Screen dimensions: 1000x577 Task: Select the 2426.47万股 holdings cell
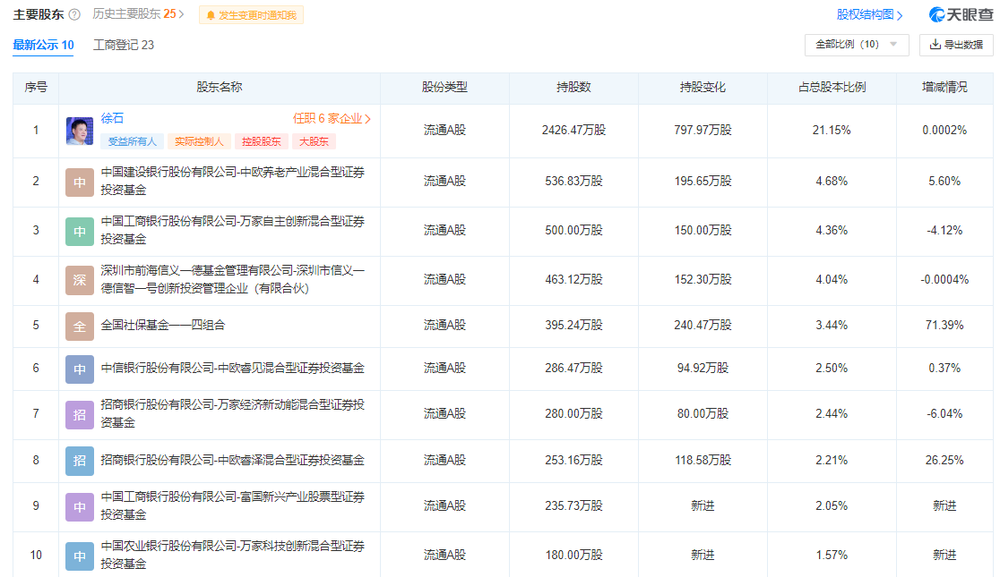pos(573,130)
